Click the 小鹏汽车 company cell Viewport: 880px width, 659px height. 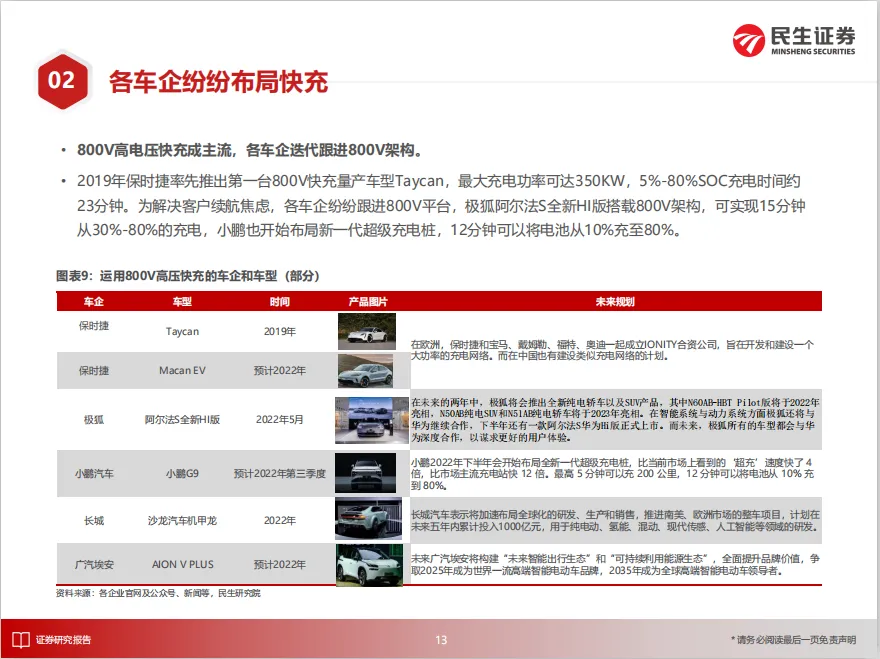coord(94,473)
